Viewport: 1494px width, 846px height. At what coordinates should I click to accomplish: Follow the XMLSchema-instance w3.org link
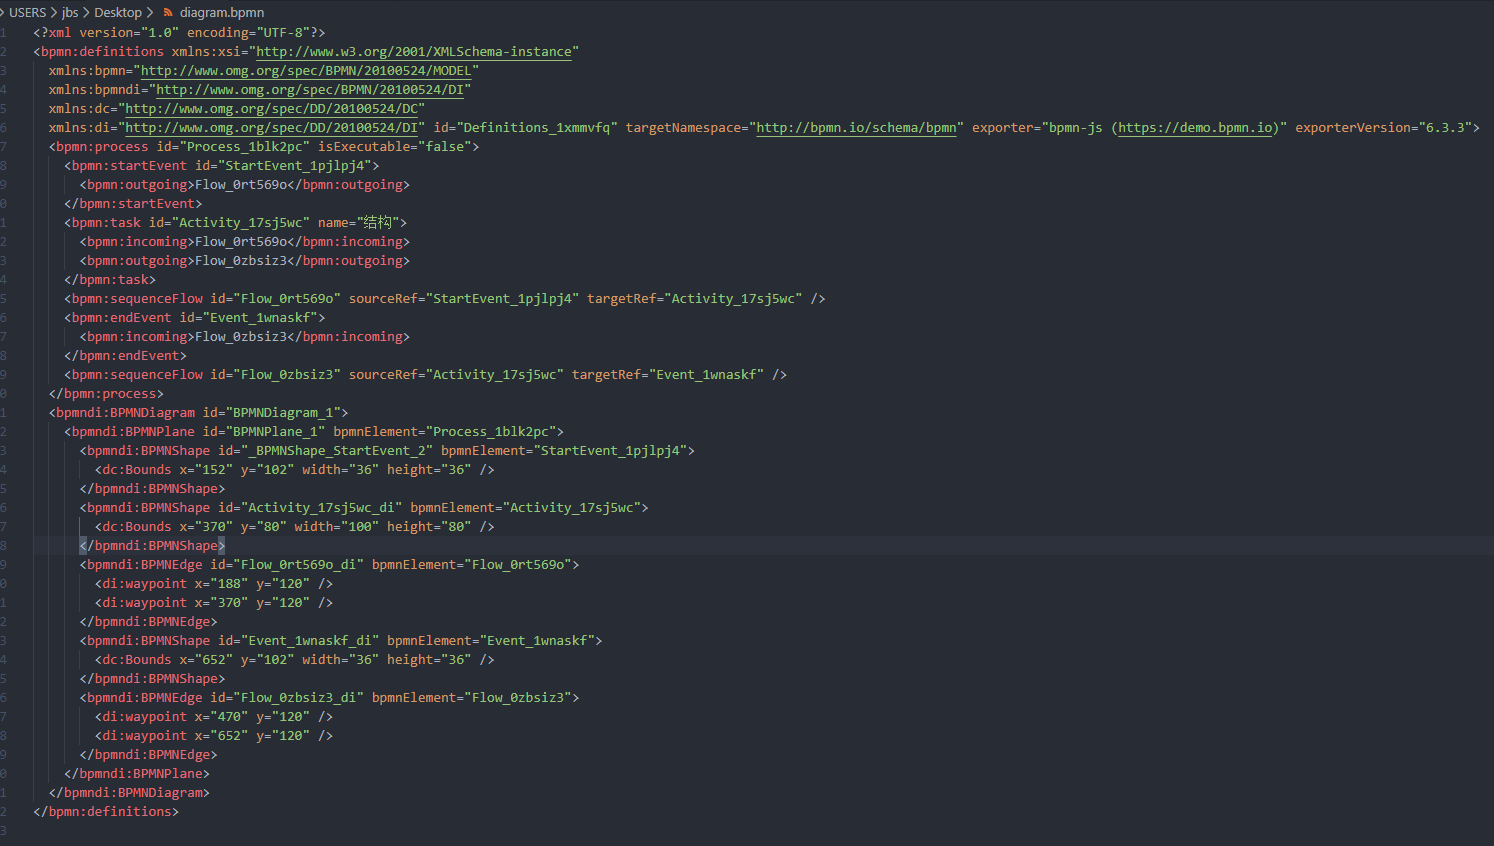(x=414, y=52)
